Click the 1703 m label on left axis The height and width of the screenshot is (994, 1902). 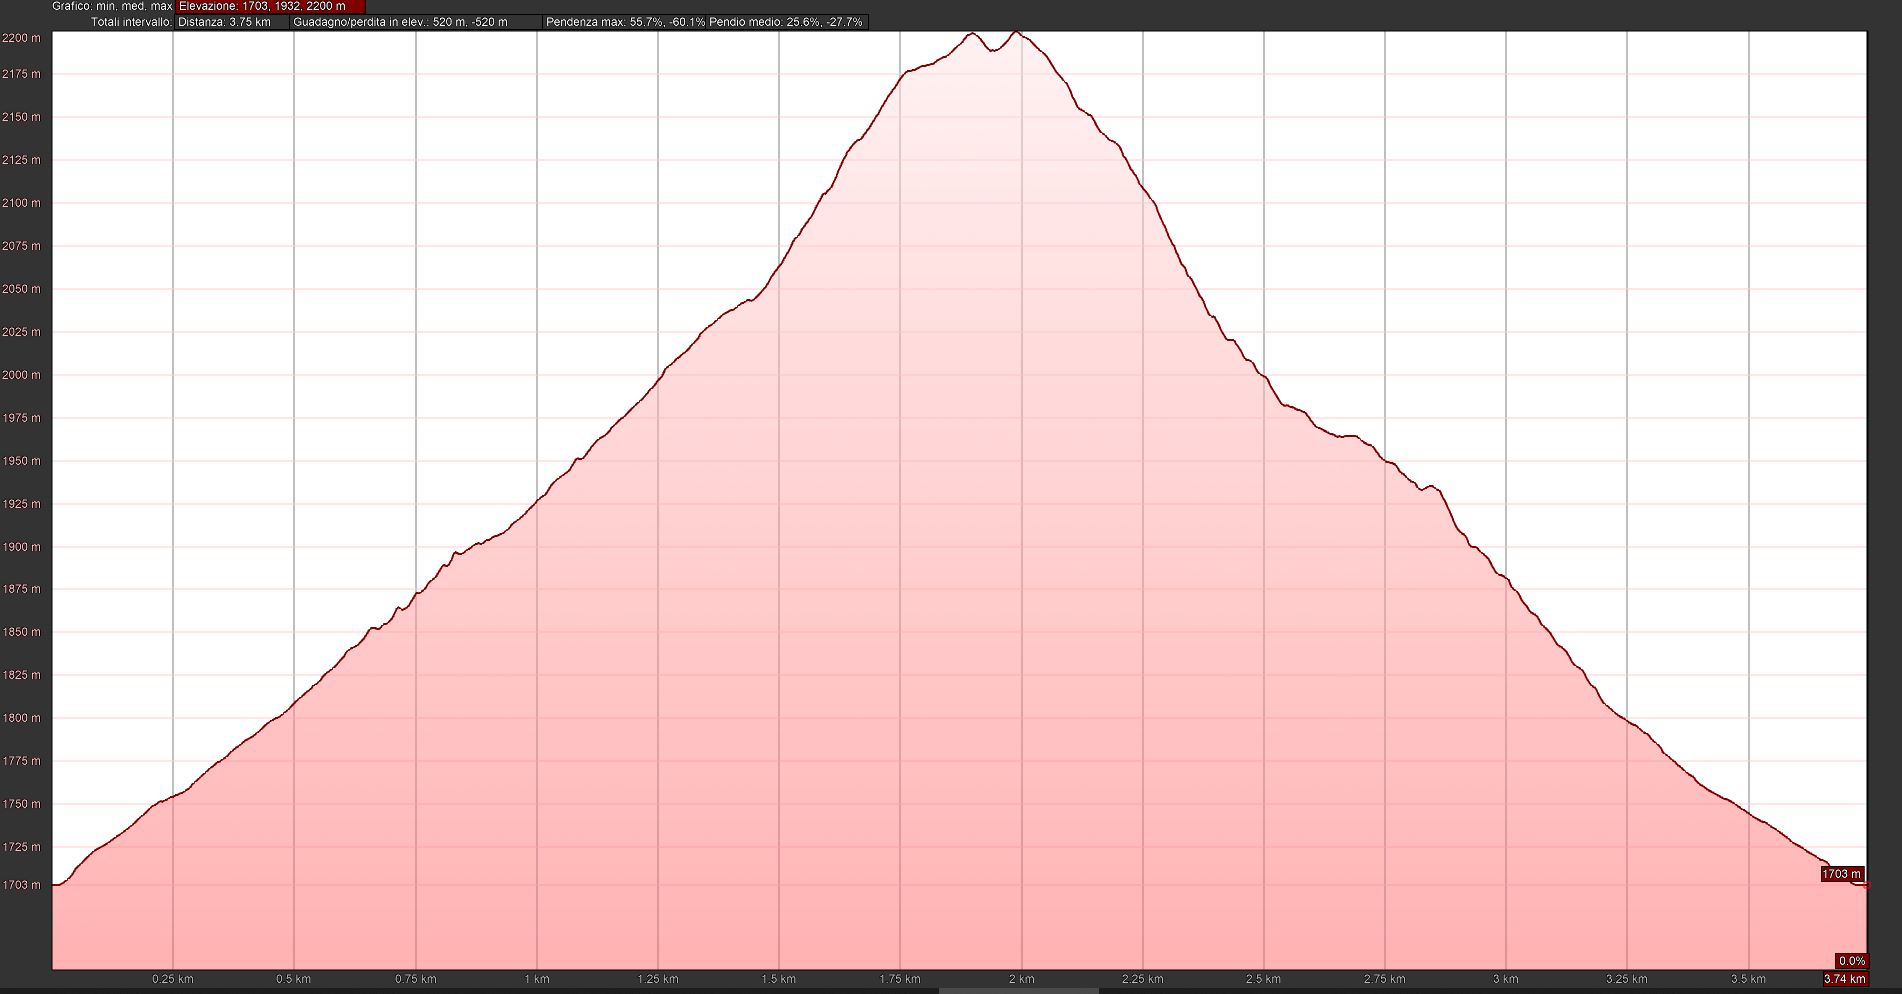click(x=22, y=885)
